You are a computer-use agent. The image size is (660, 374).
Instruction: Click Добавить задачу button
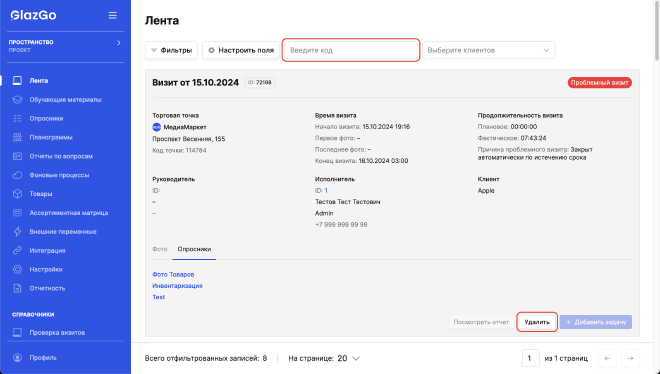(x=596, y=322)
